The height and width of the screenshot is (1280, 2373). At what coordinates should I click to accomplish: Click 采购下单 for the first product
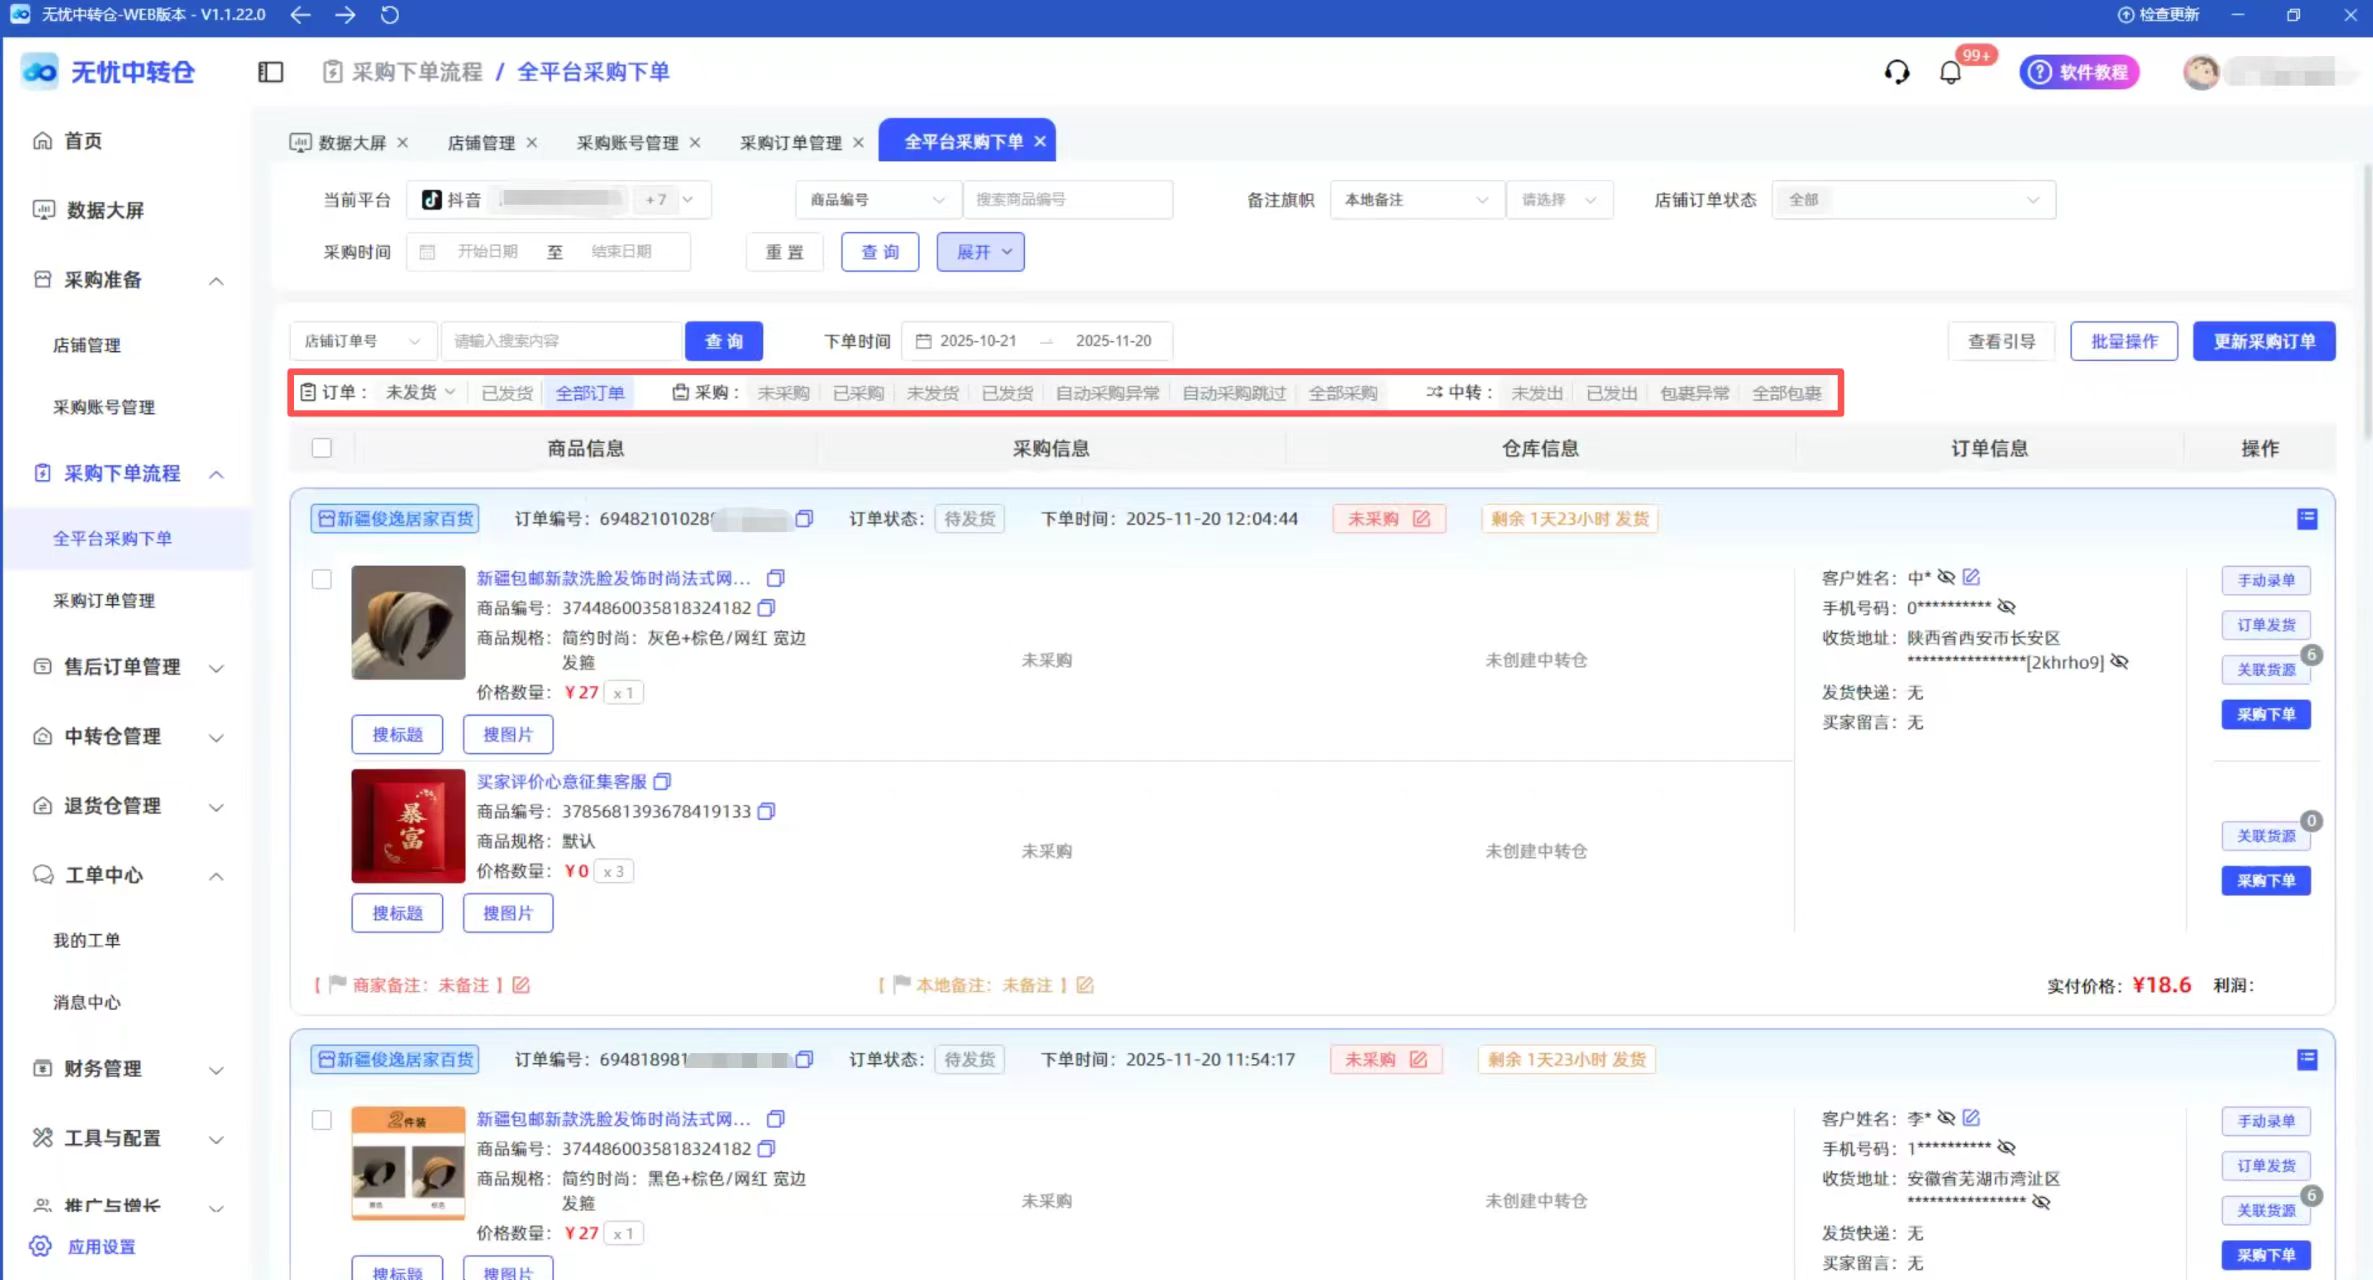pos(2266,714)
